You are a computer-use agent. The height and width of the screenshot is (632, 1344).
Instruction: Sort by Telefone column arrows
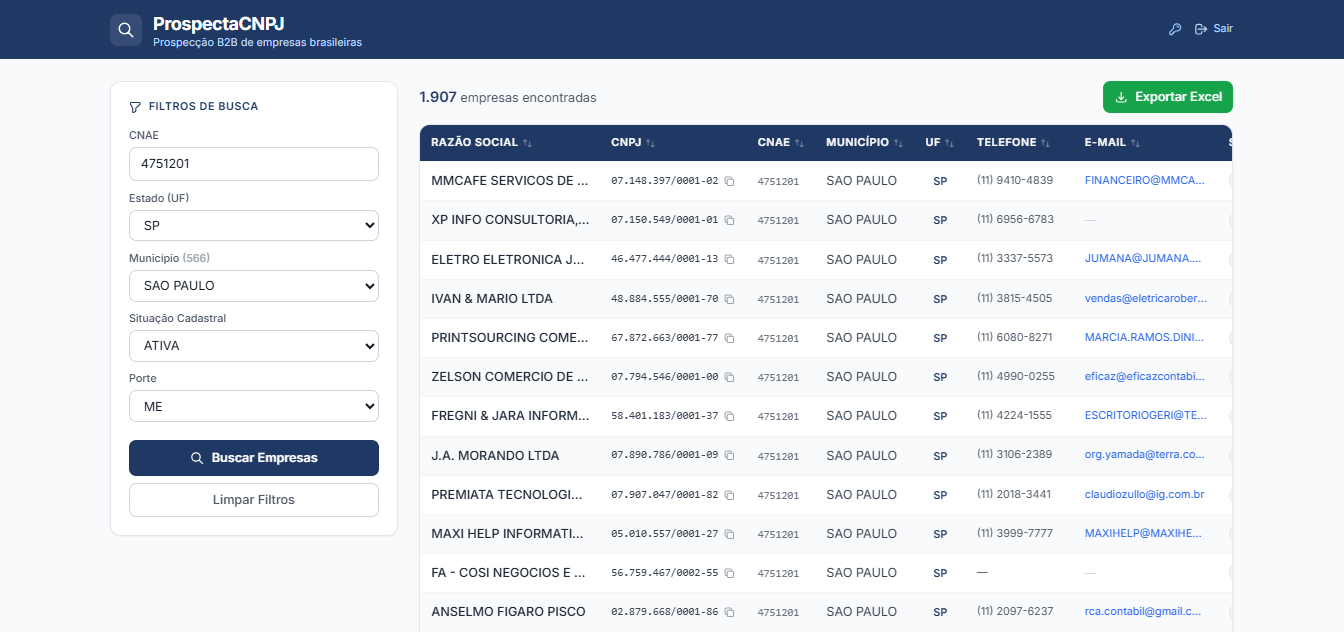[x=1045, y=143]
